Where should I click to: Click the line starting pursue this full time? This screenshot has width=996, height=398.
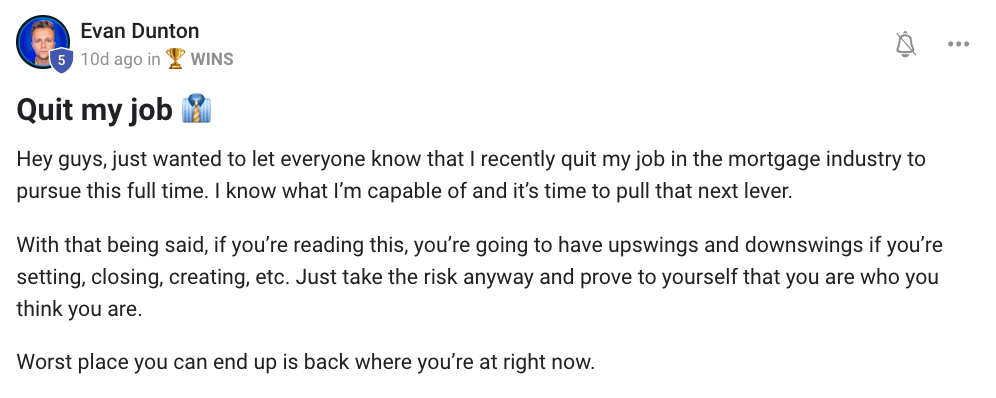[405, 191]
